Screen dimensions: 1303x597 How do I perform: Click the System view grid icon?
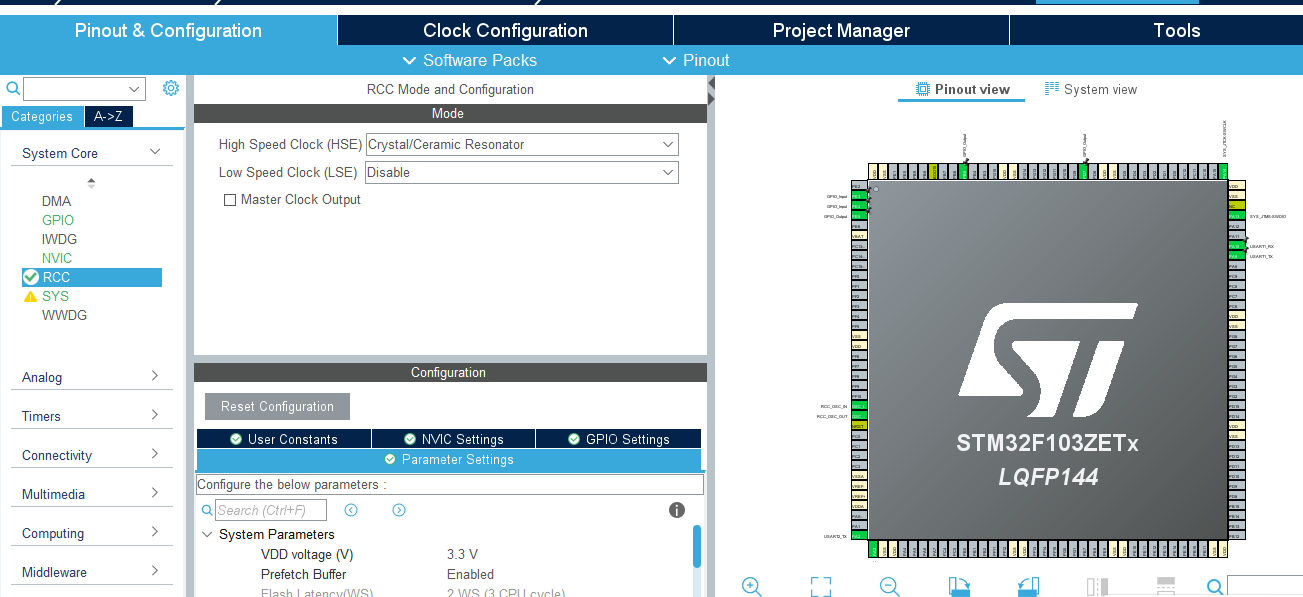(x=1052, y=89)
